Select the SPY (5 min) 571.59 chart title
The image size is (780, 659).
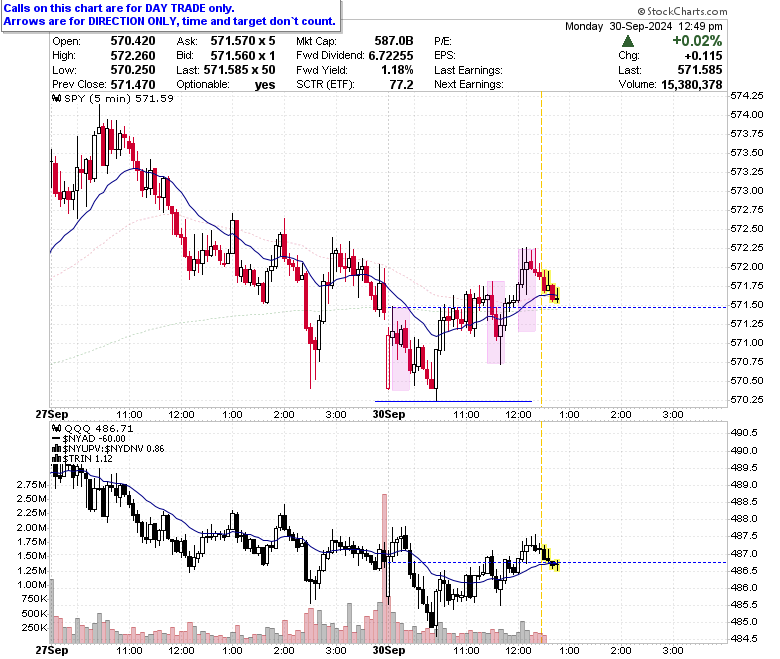coord(119,98)
